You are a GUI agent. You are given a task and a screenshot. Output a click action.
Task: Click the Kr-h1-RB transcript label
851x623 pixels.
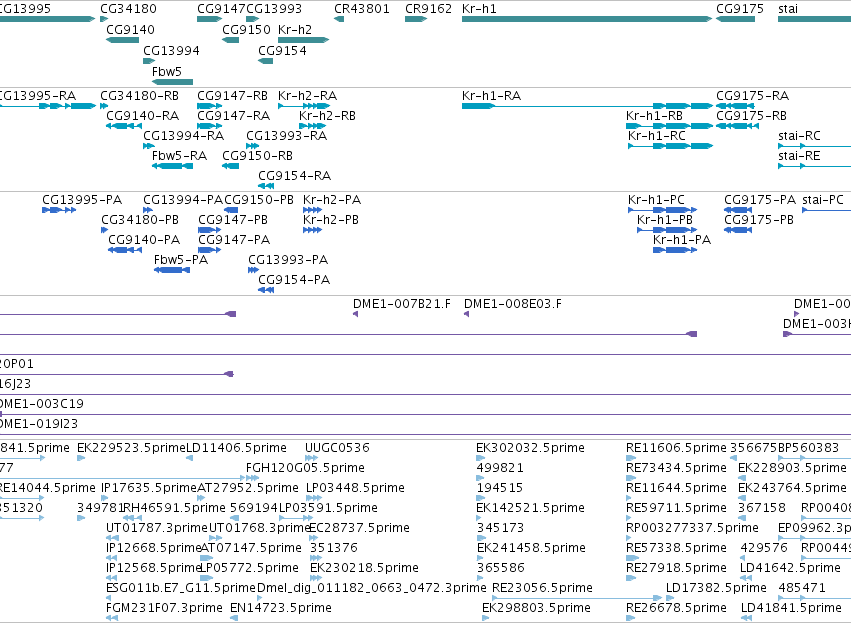pyautogui.click(x=654, y=116)
